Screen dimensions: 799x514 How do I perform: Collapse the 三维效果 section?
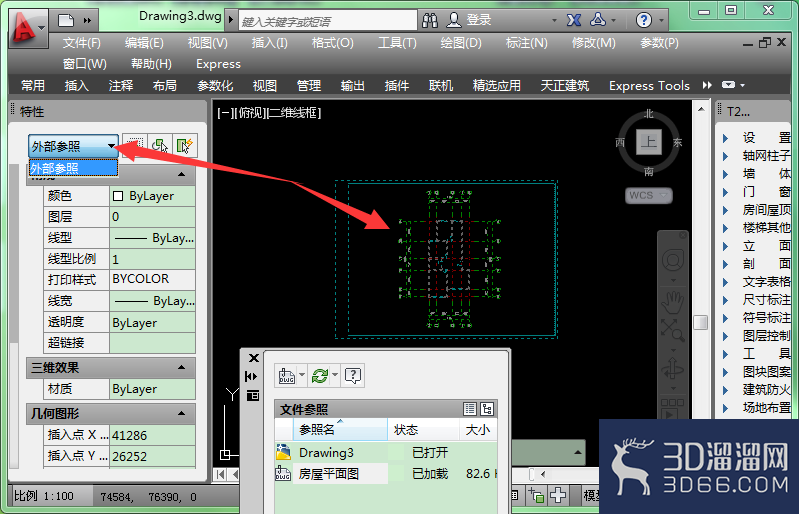181,367
